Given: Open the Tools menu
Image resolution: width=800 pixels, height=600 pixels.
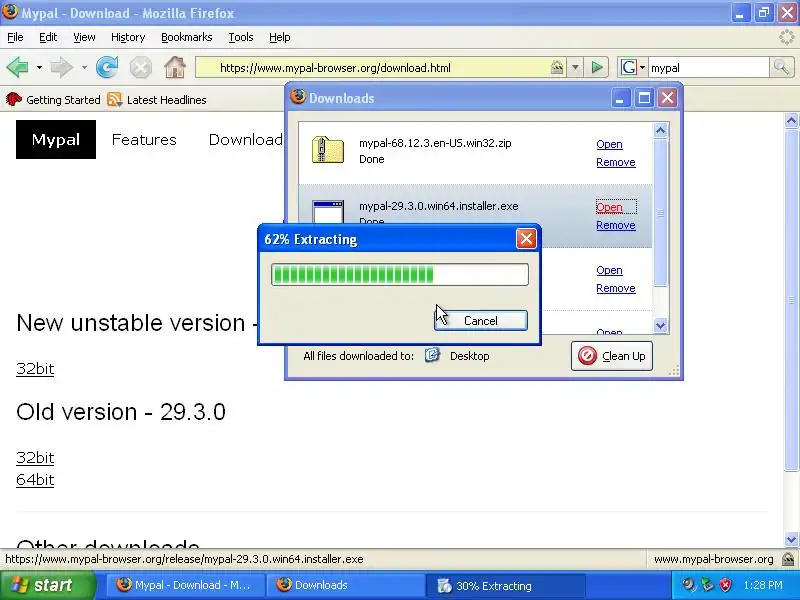Looking at the screenshot, I should (241, 37).
